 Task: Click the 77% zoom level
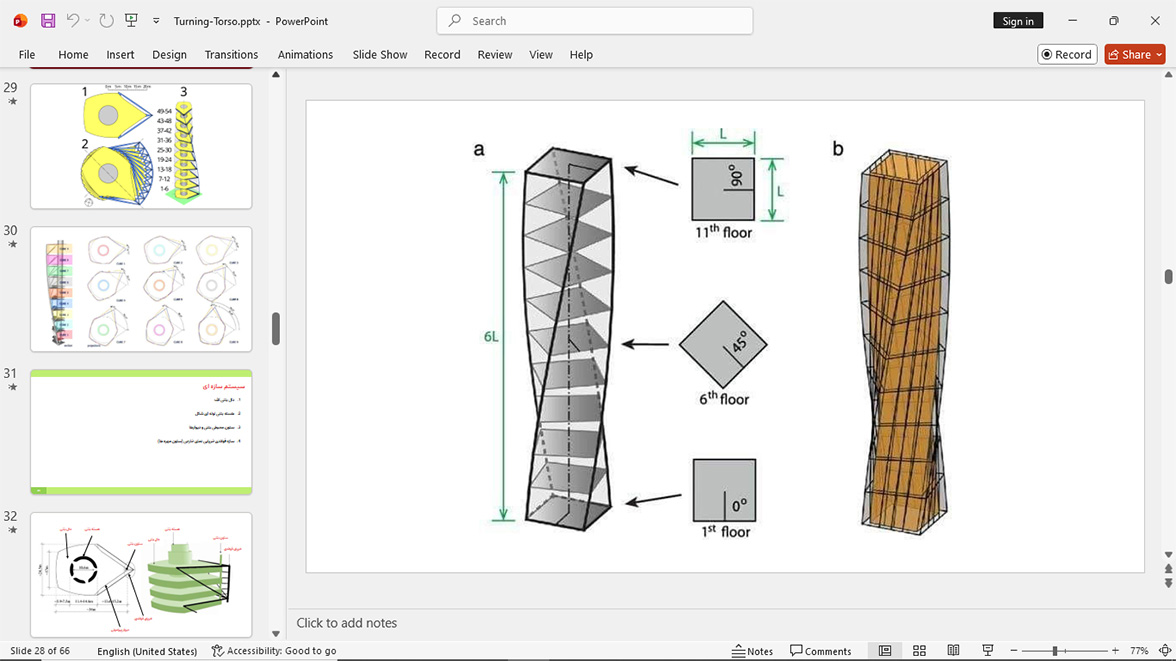pos(1139,650)
